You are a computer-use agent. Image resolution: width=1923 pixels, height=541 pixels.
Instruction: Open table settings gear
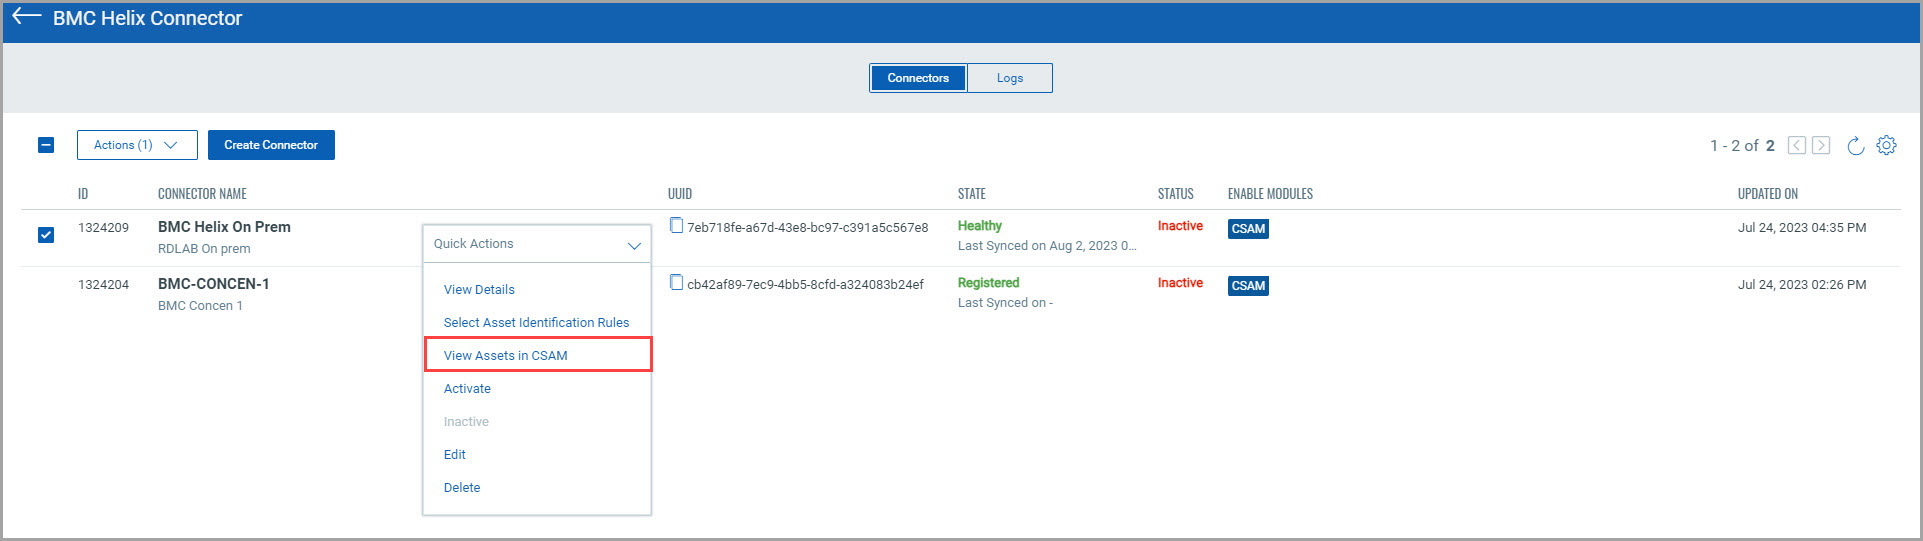(1886, 145)
